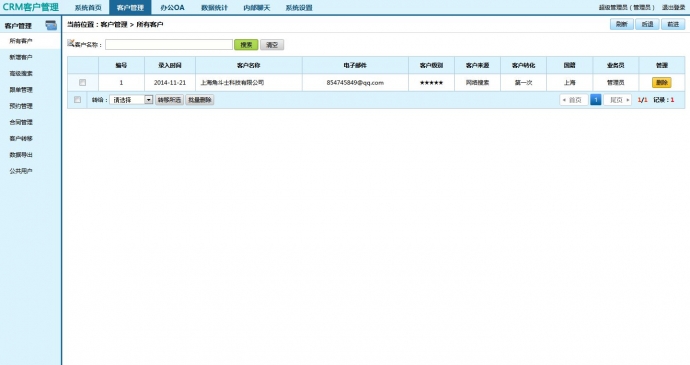Viewport: 690px width, 365px height.
Task: Select the 客户管理 top tab
Action: [x=130, y=7]
